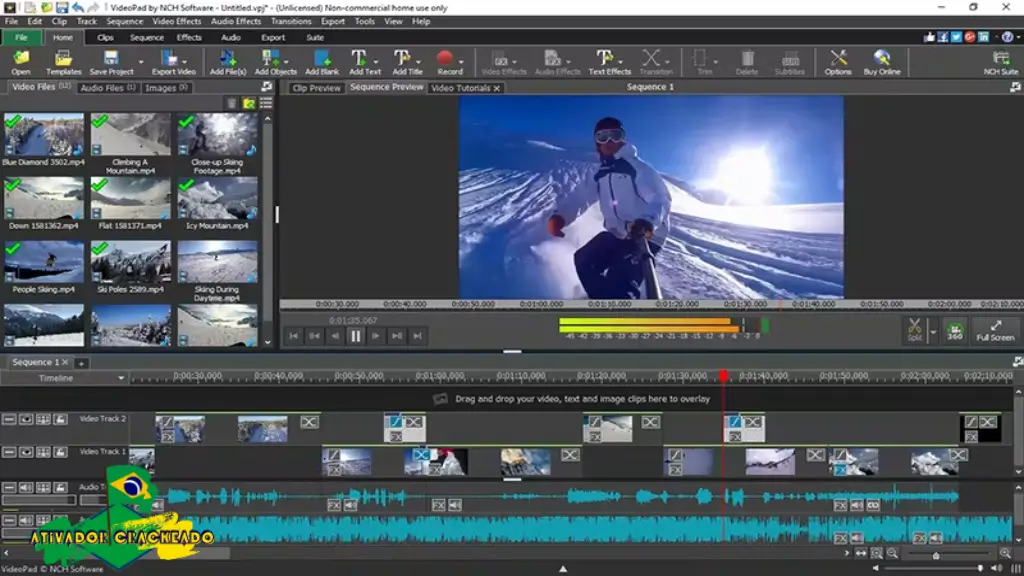Viewport: 1024px width, 576px height.
Task: Click the green File button
Action: [21, 37]
